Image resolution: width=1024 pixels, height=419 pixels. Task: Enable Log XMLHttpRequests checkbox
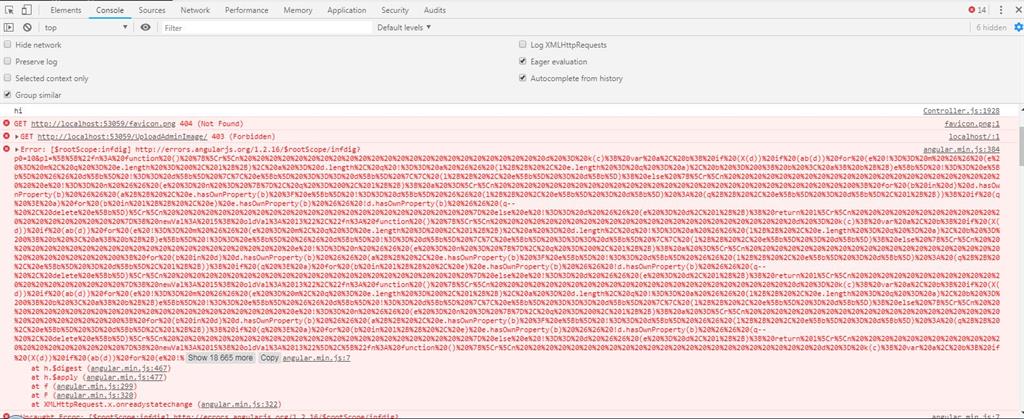[522, 45]
